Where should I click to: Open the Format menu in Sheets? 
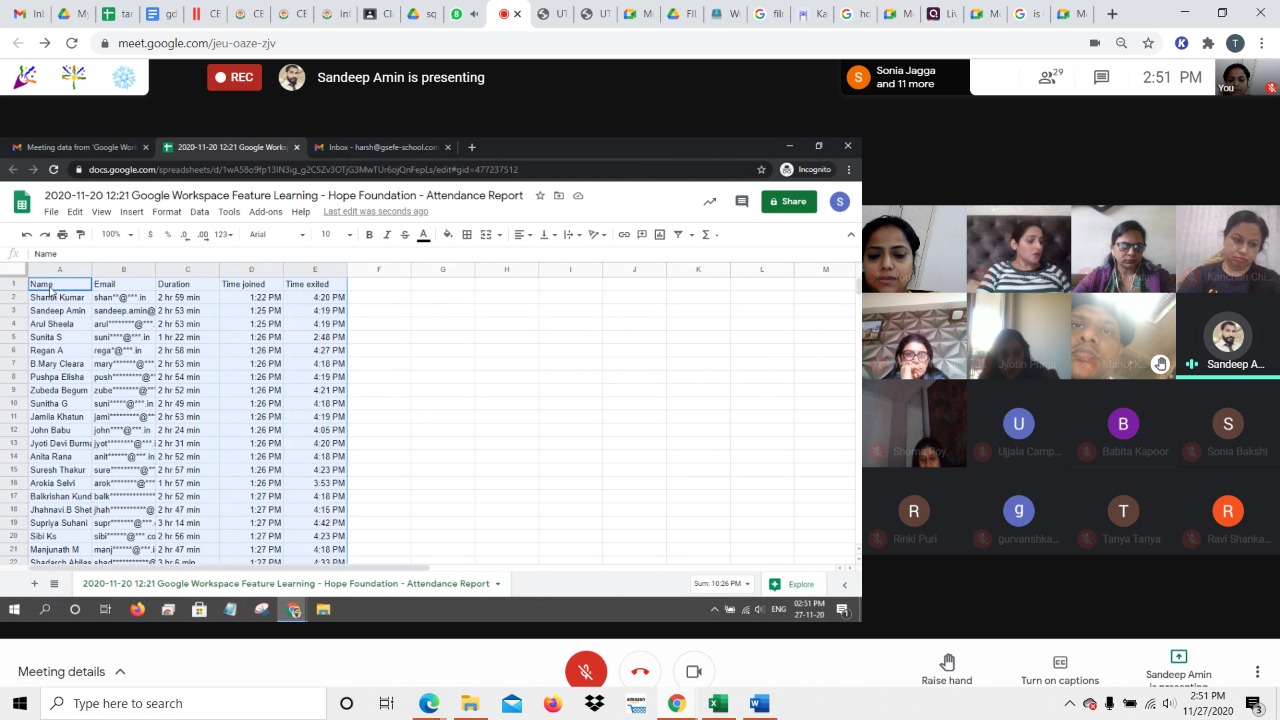point(167,212)
